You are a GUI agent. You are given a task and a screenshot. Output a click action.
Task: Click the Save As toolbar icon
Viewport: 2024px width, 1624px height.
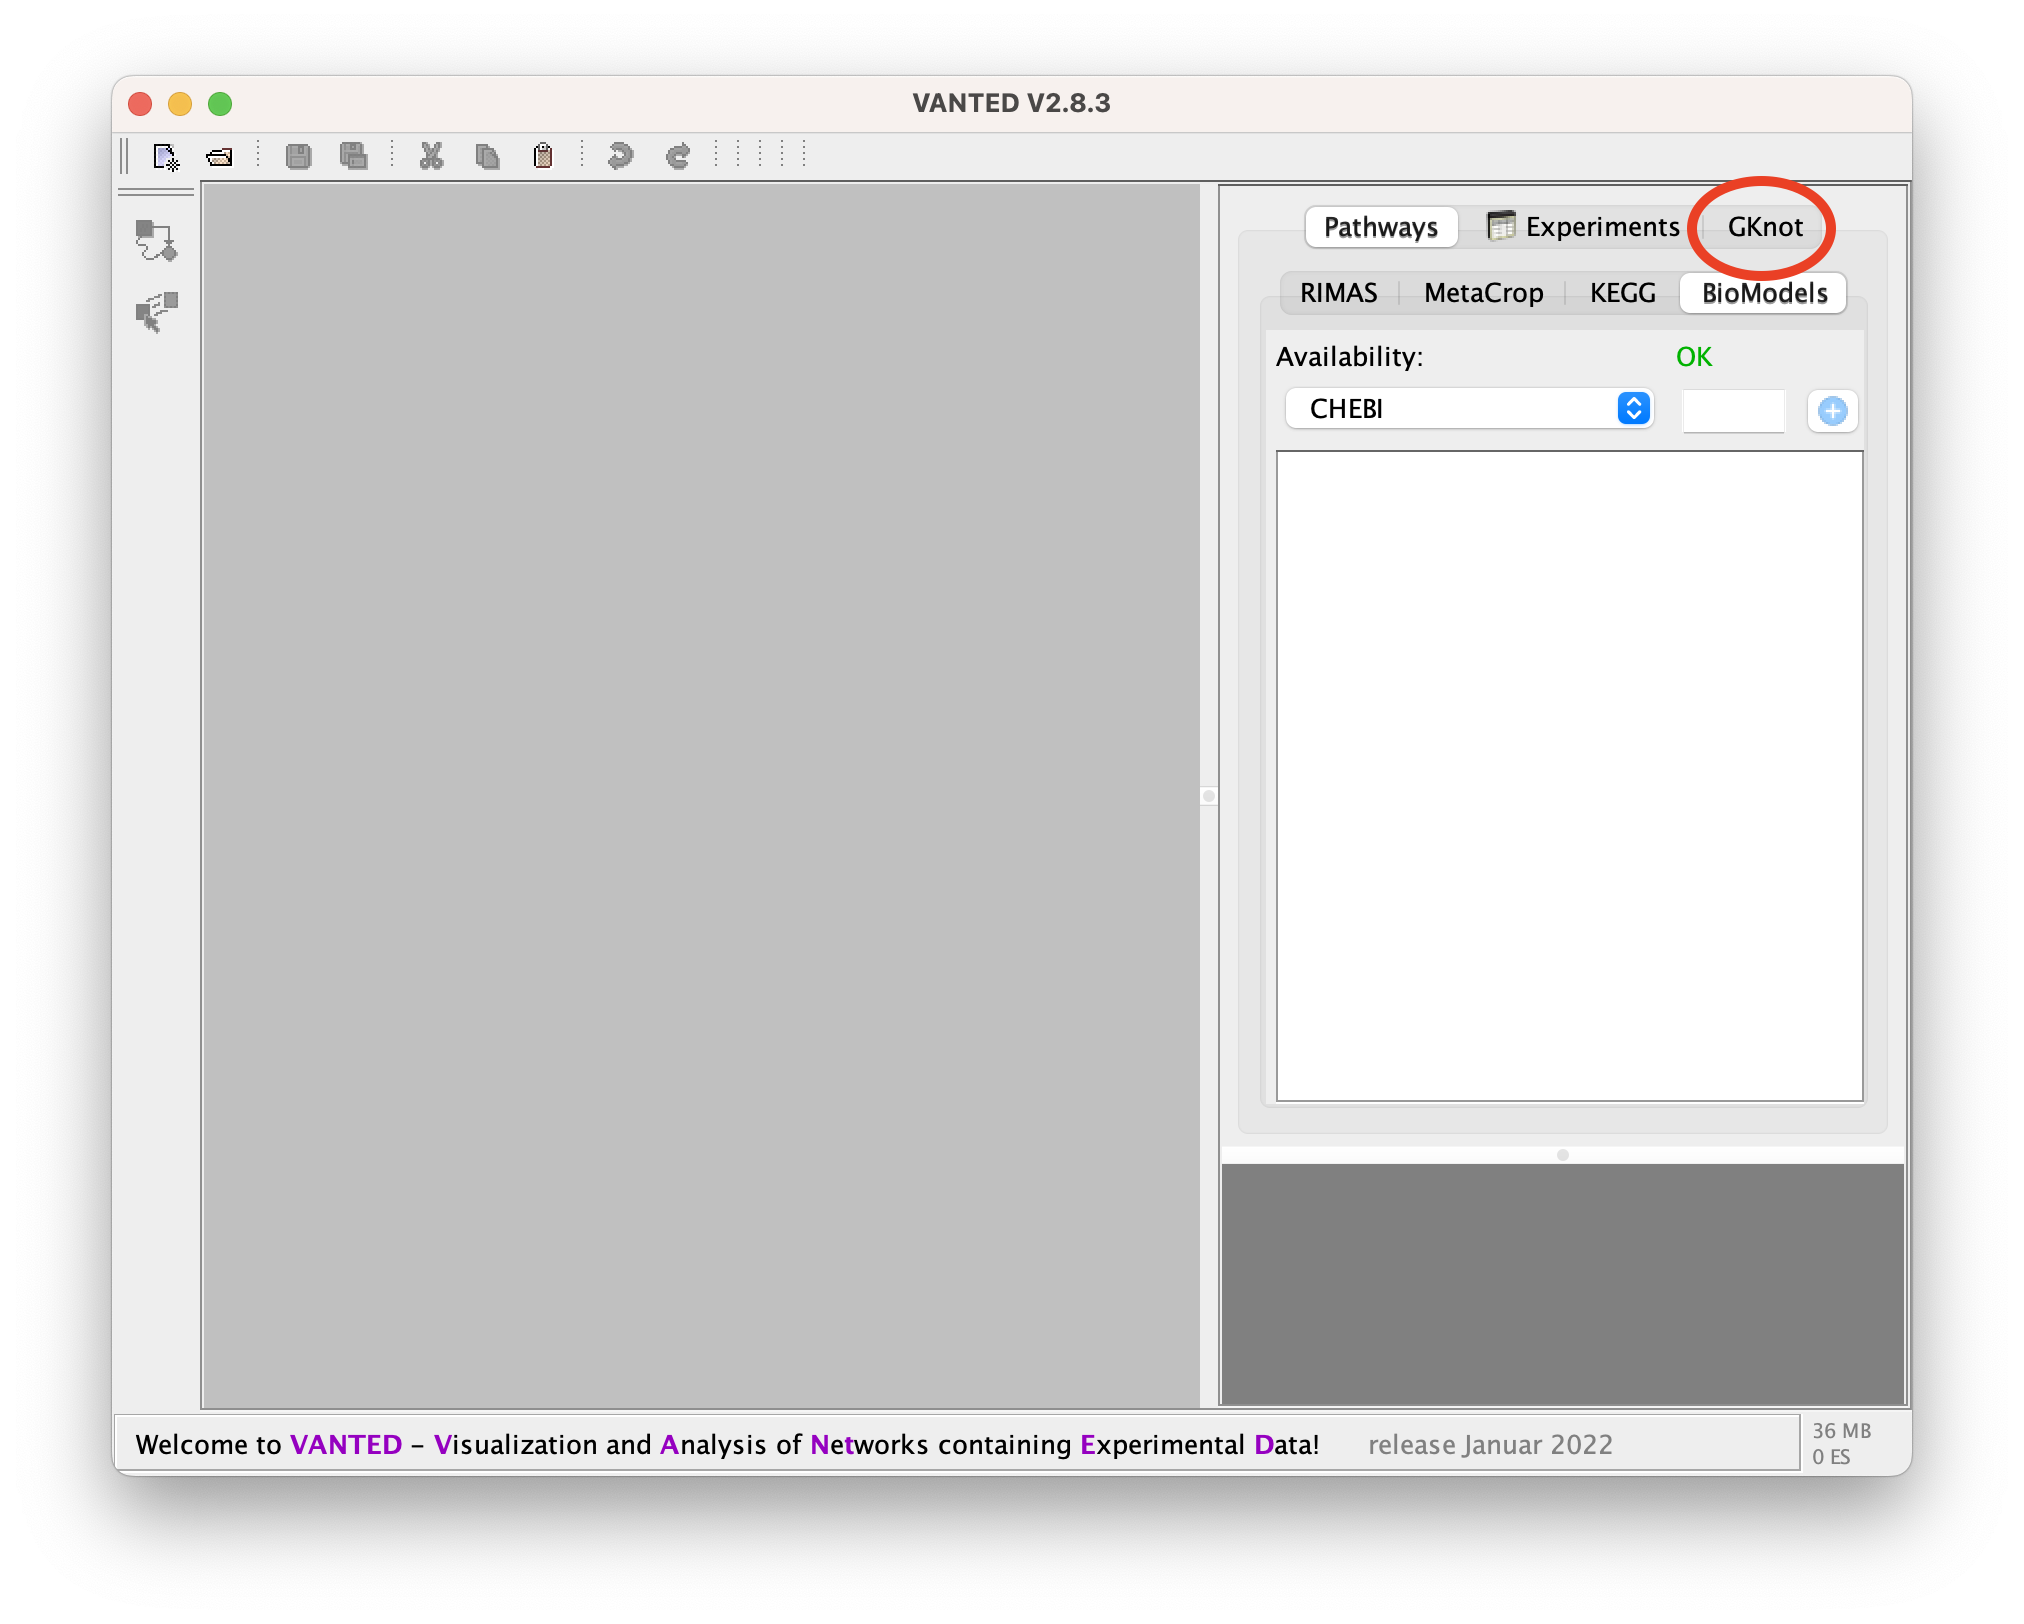353,157
